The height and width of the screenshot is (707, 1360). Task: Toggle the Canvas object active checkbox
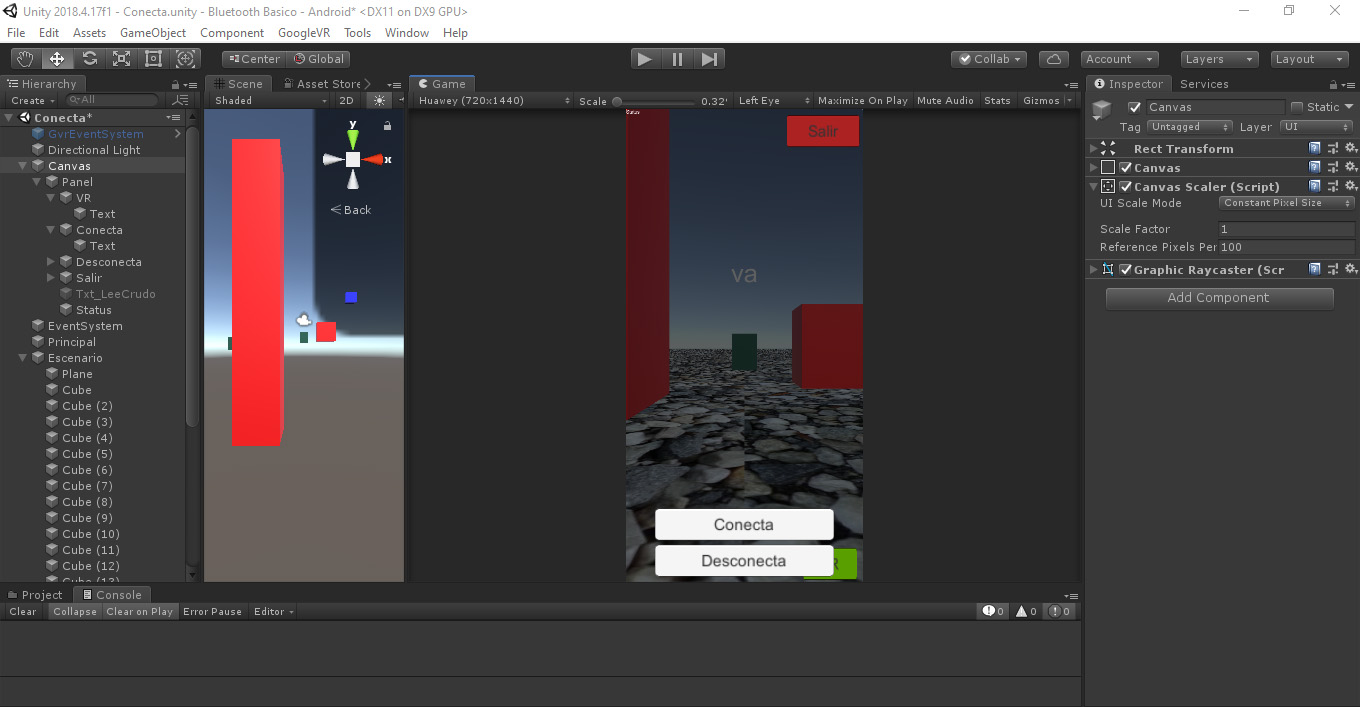(x=1134, y=107)
